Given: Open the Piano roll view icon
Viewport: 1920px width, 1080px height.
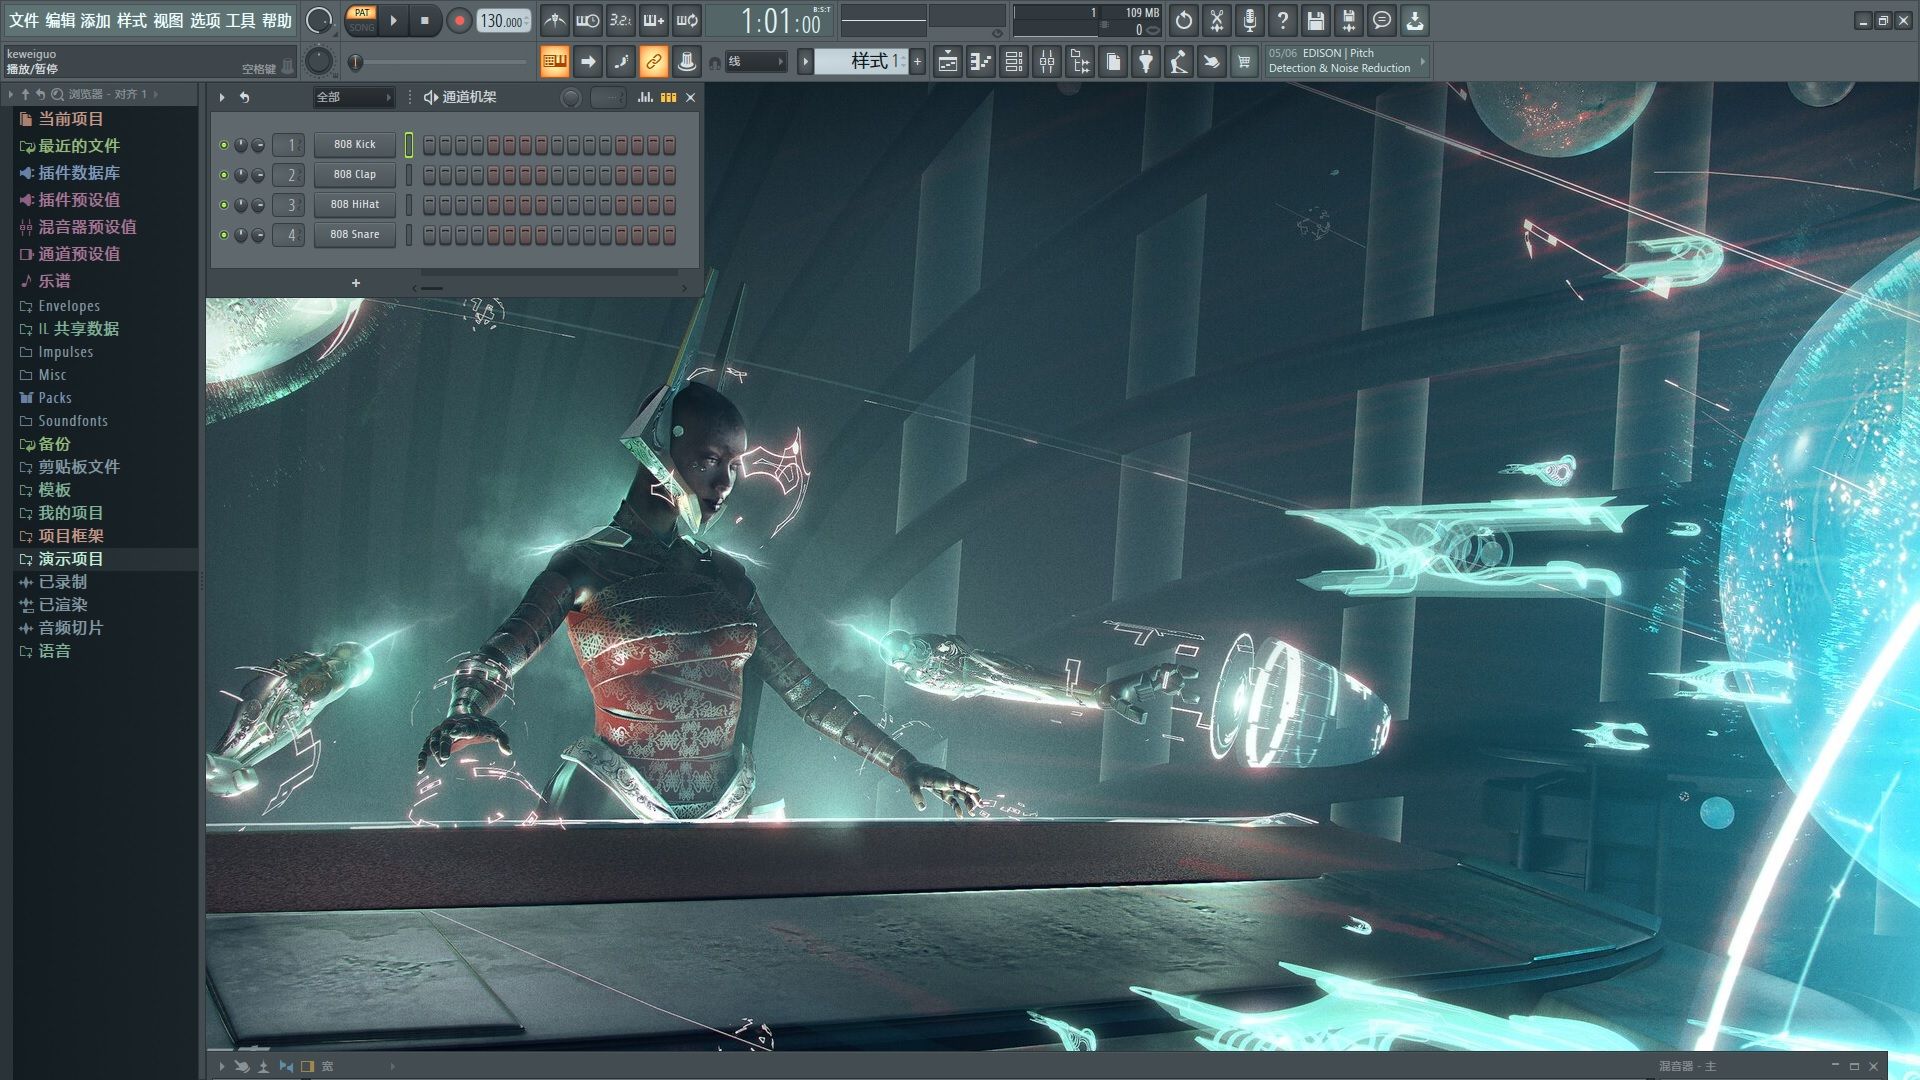Looking at the screenshot, I should tap(980, 62).
